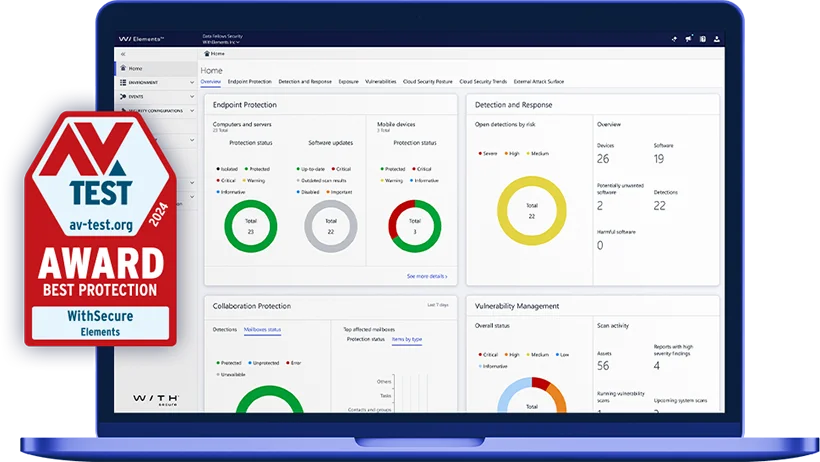
Task: Click the Home icon in the sidebar
Action: tap(123, 68)
